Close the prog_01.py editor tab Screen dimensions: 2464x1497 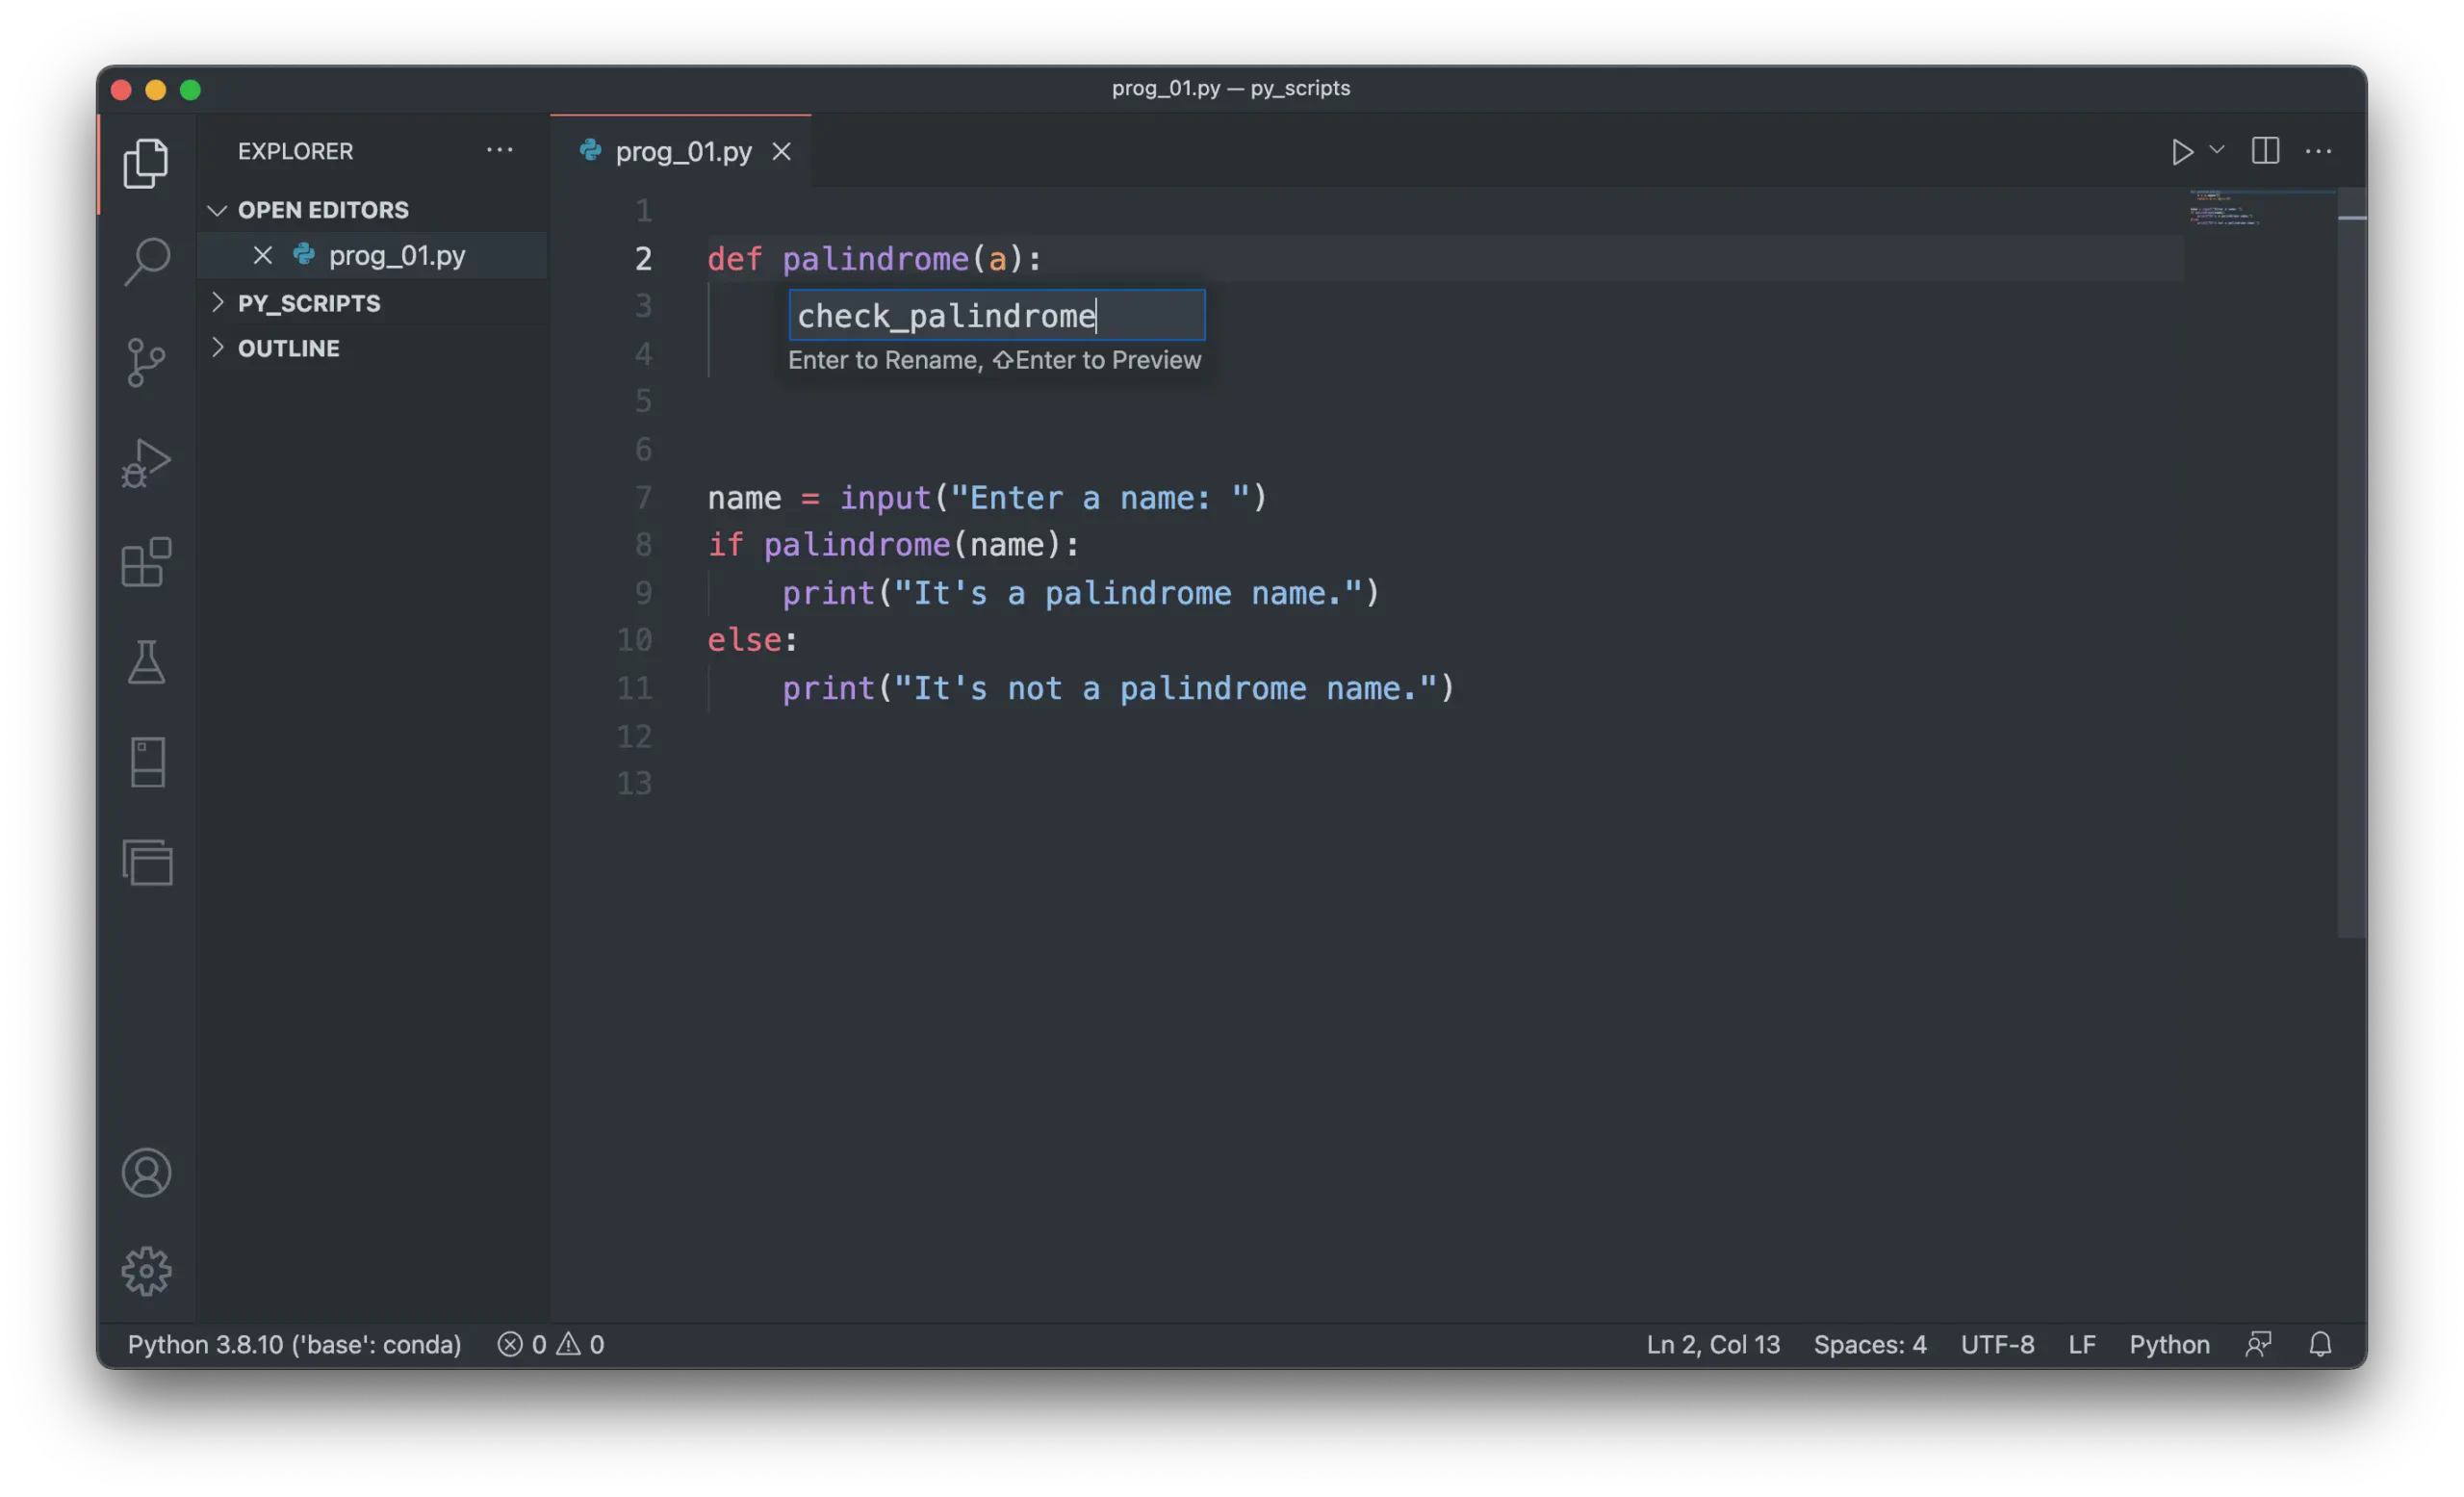click(781, 151)
